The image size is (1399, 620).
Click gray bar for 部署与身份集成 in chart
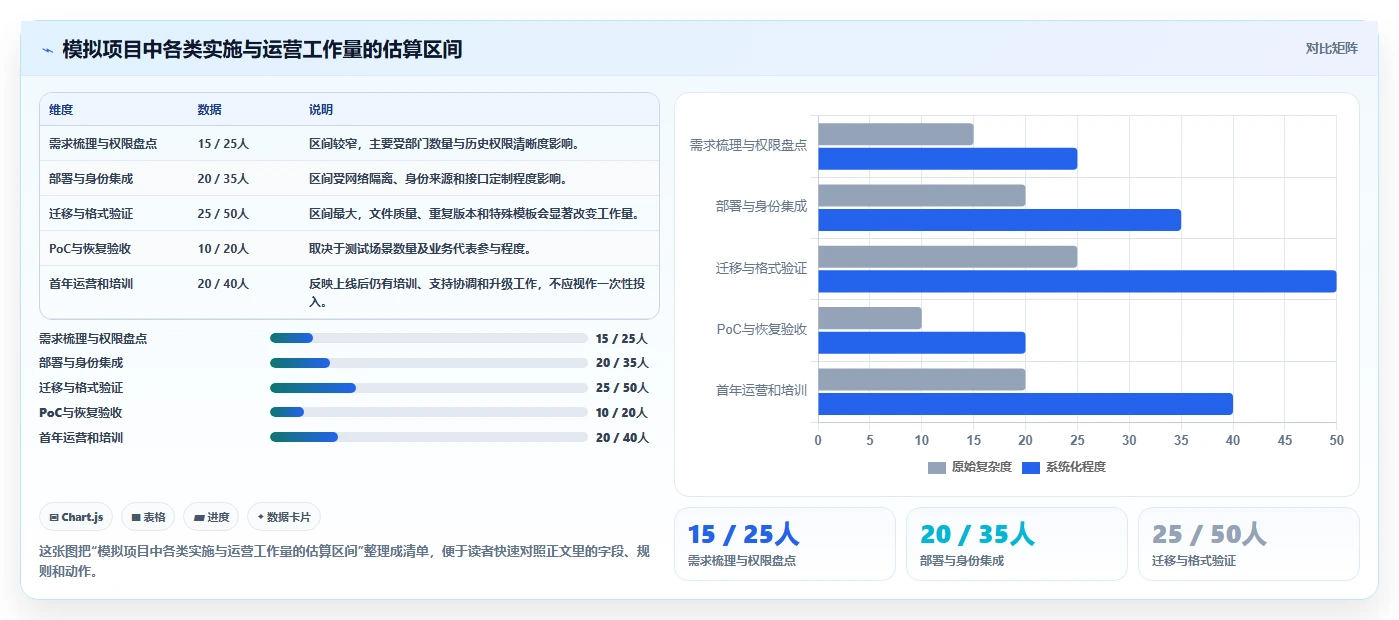coord(922,195)
